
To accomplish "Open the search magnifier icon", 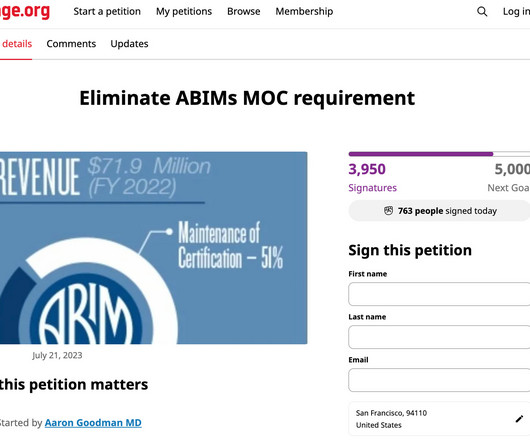I will pyautogui.click(x=482, y=11).
